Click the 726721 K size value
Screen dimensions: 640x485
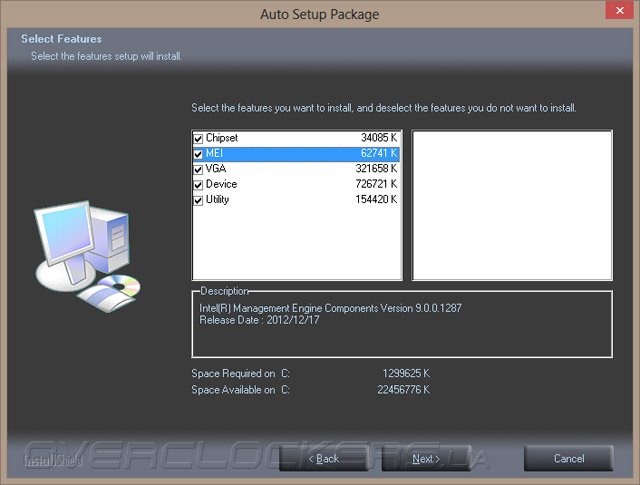point(376,184)
